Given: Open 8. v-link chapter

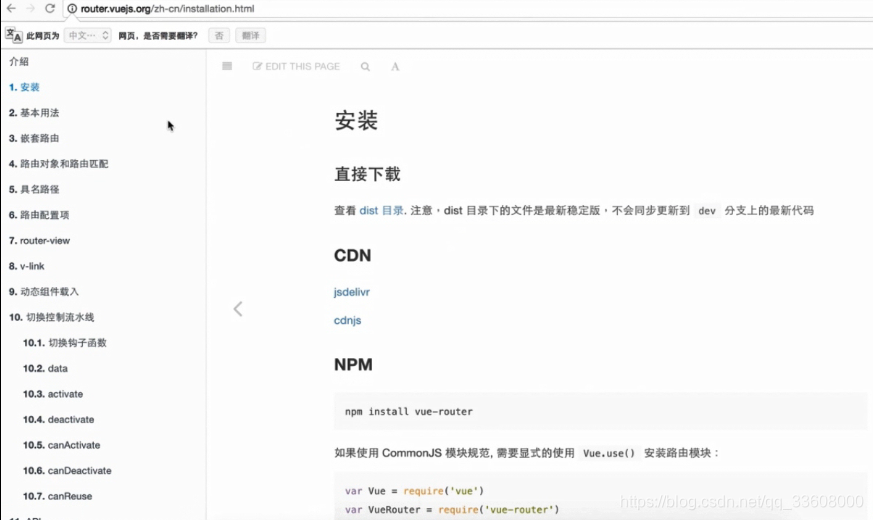Looking at the screenshot, I should click(x=27, y=267).
